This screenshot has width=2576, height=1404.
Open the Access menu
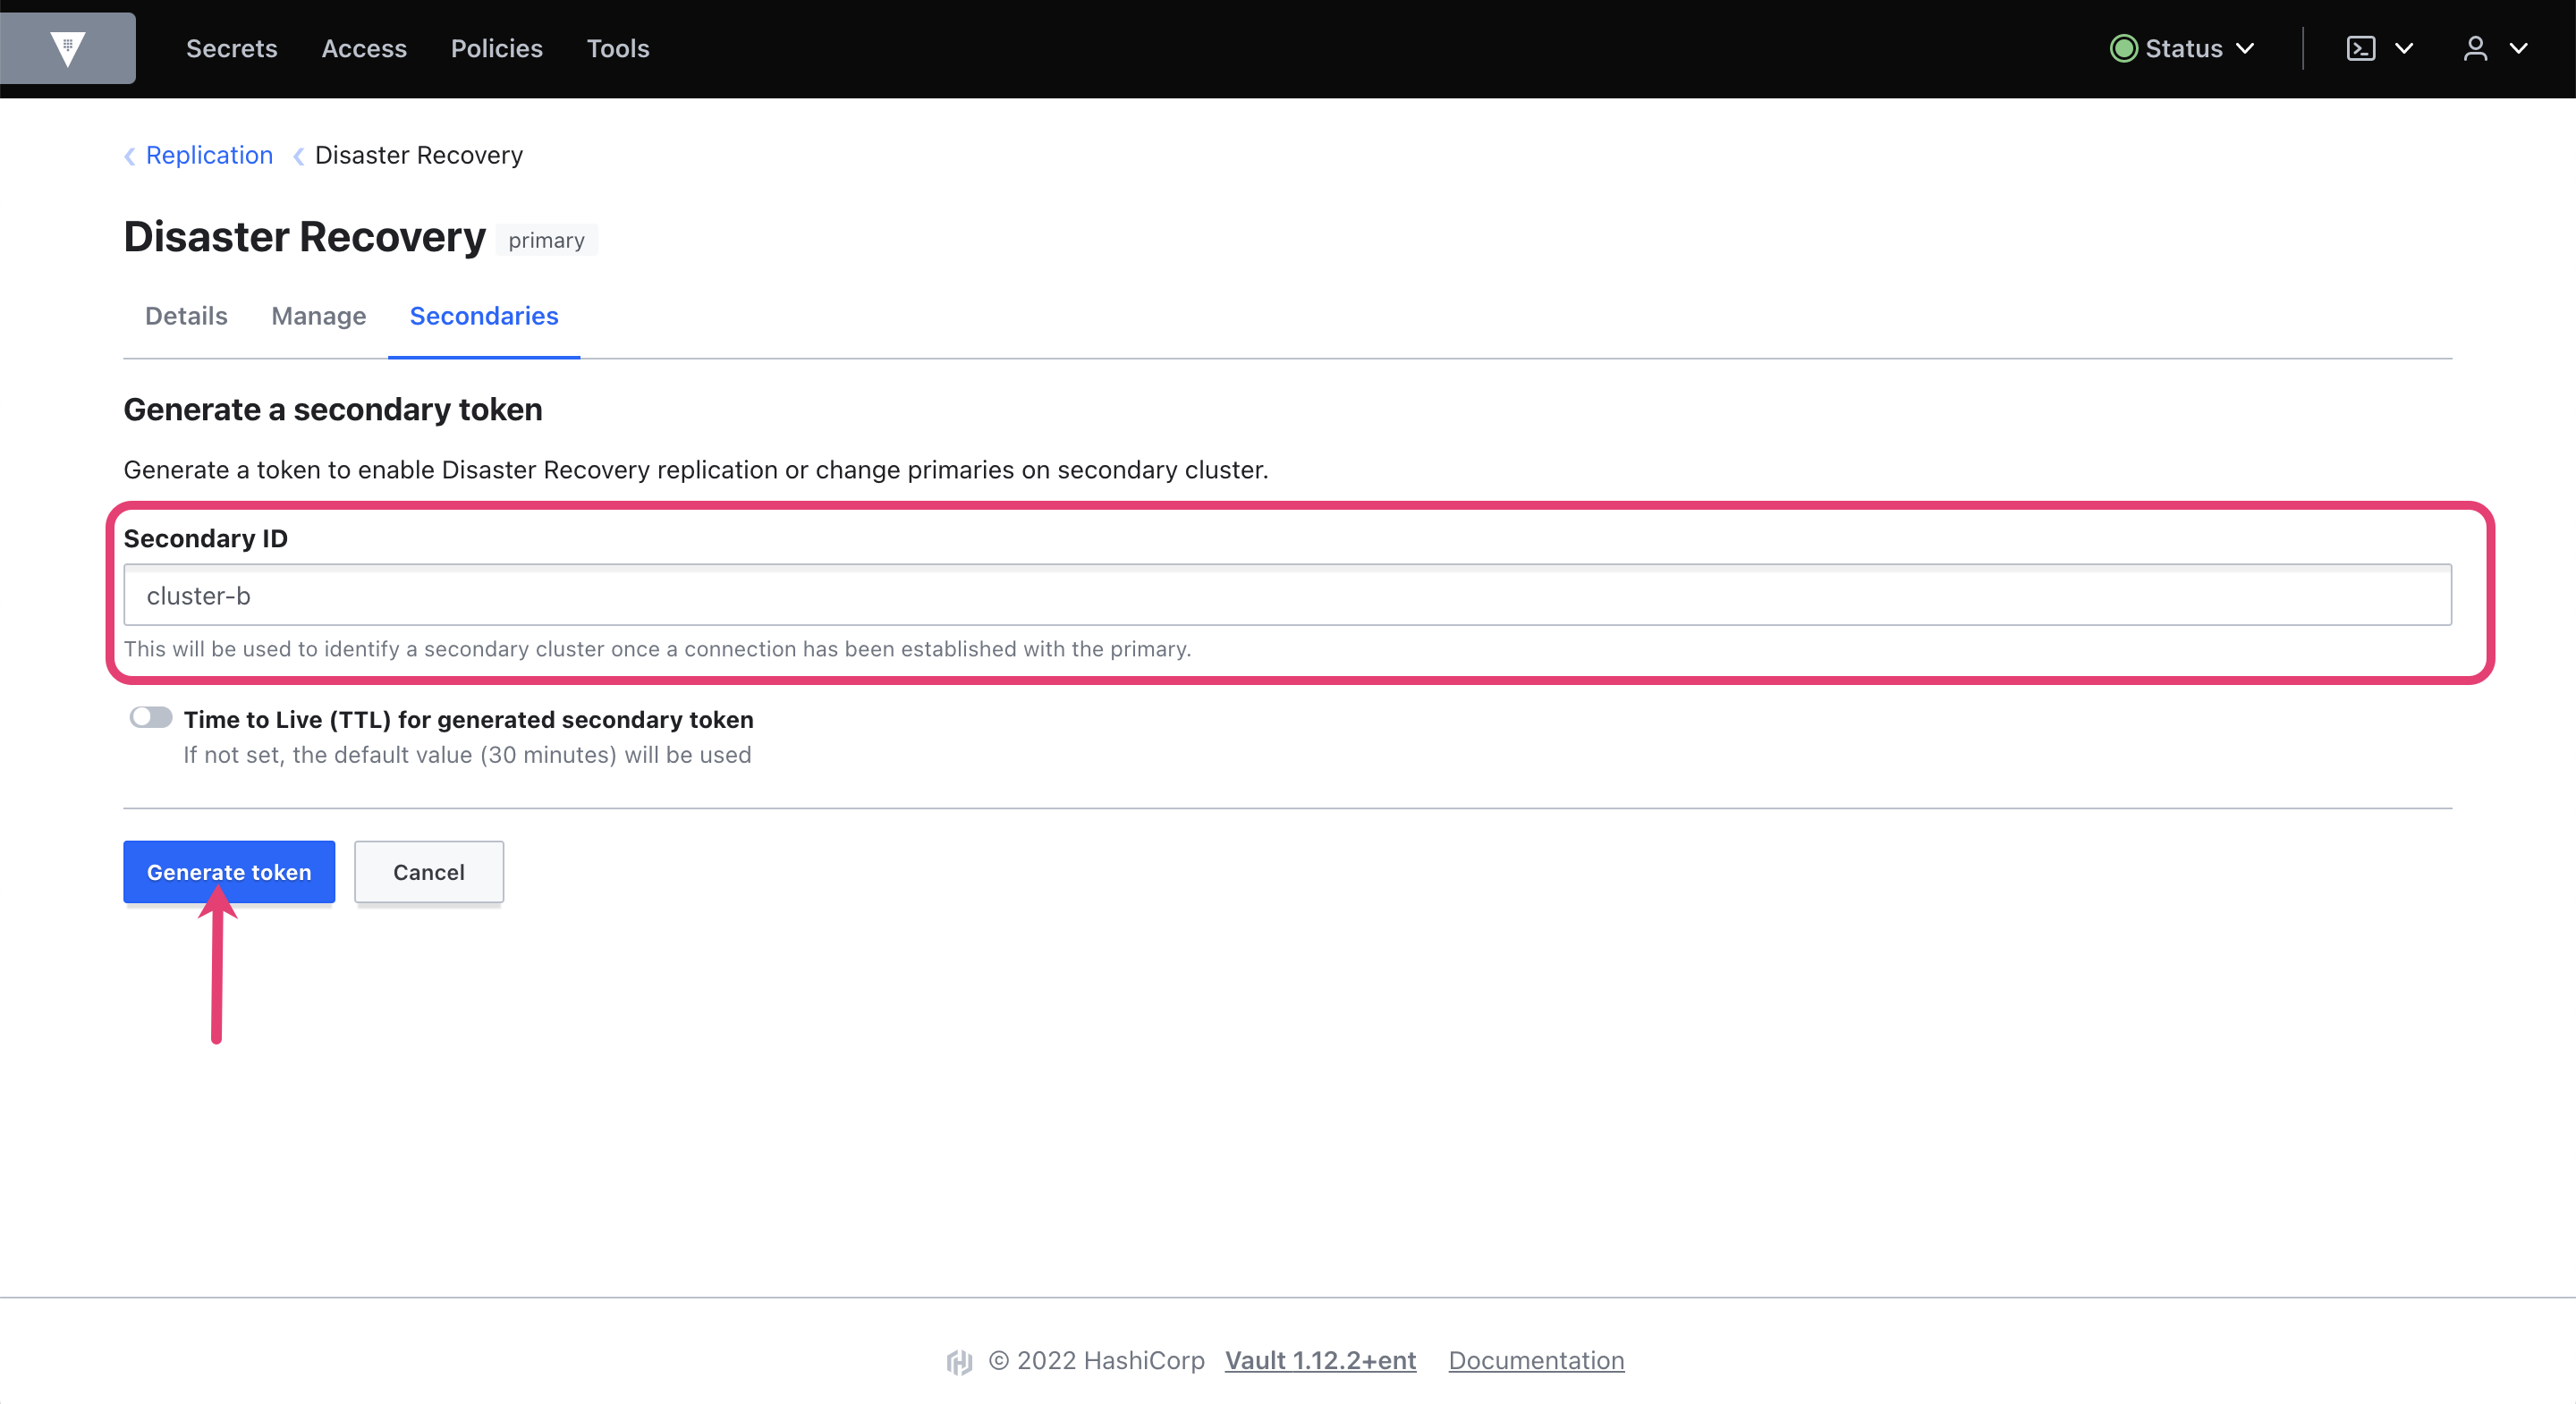click(364, 47)
